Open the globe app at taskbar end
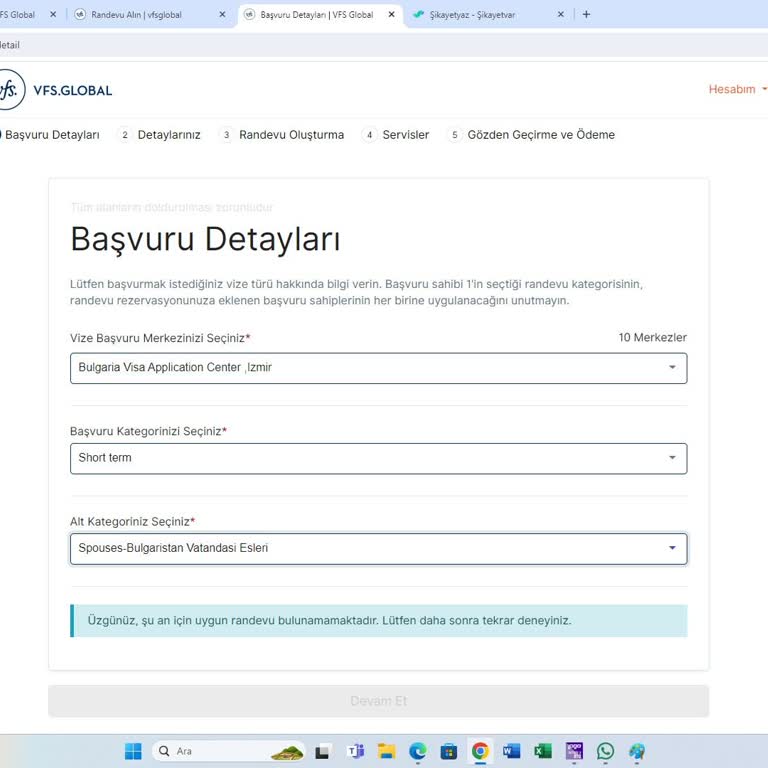The height and width of the screenshot is (768, 768). pyautogui.click(x=637, y=751)
